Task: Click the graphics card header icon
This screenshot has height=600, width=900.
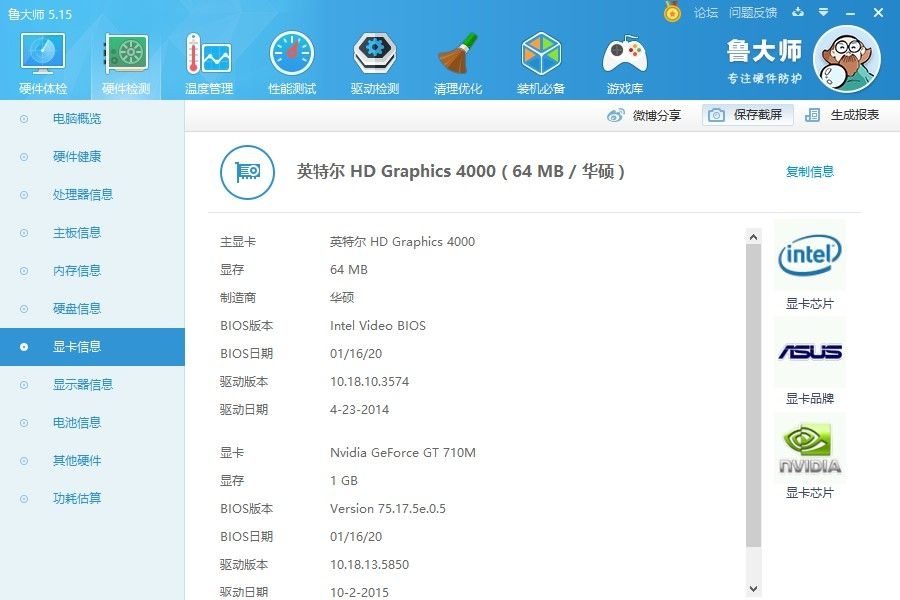Action: click(247, 172)
